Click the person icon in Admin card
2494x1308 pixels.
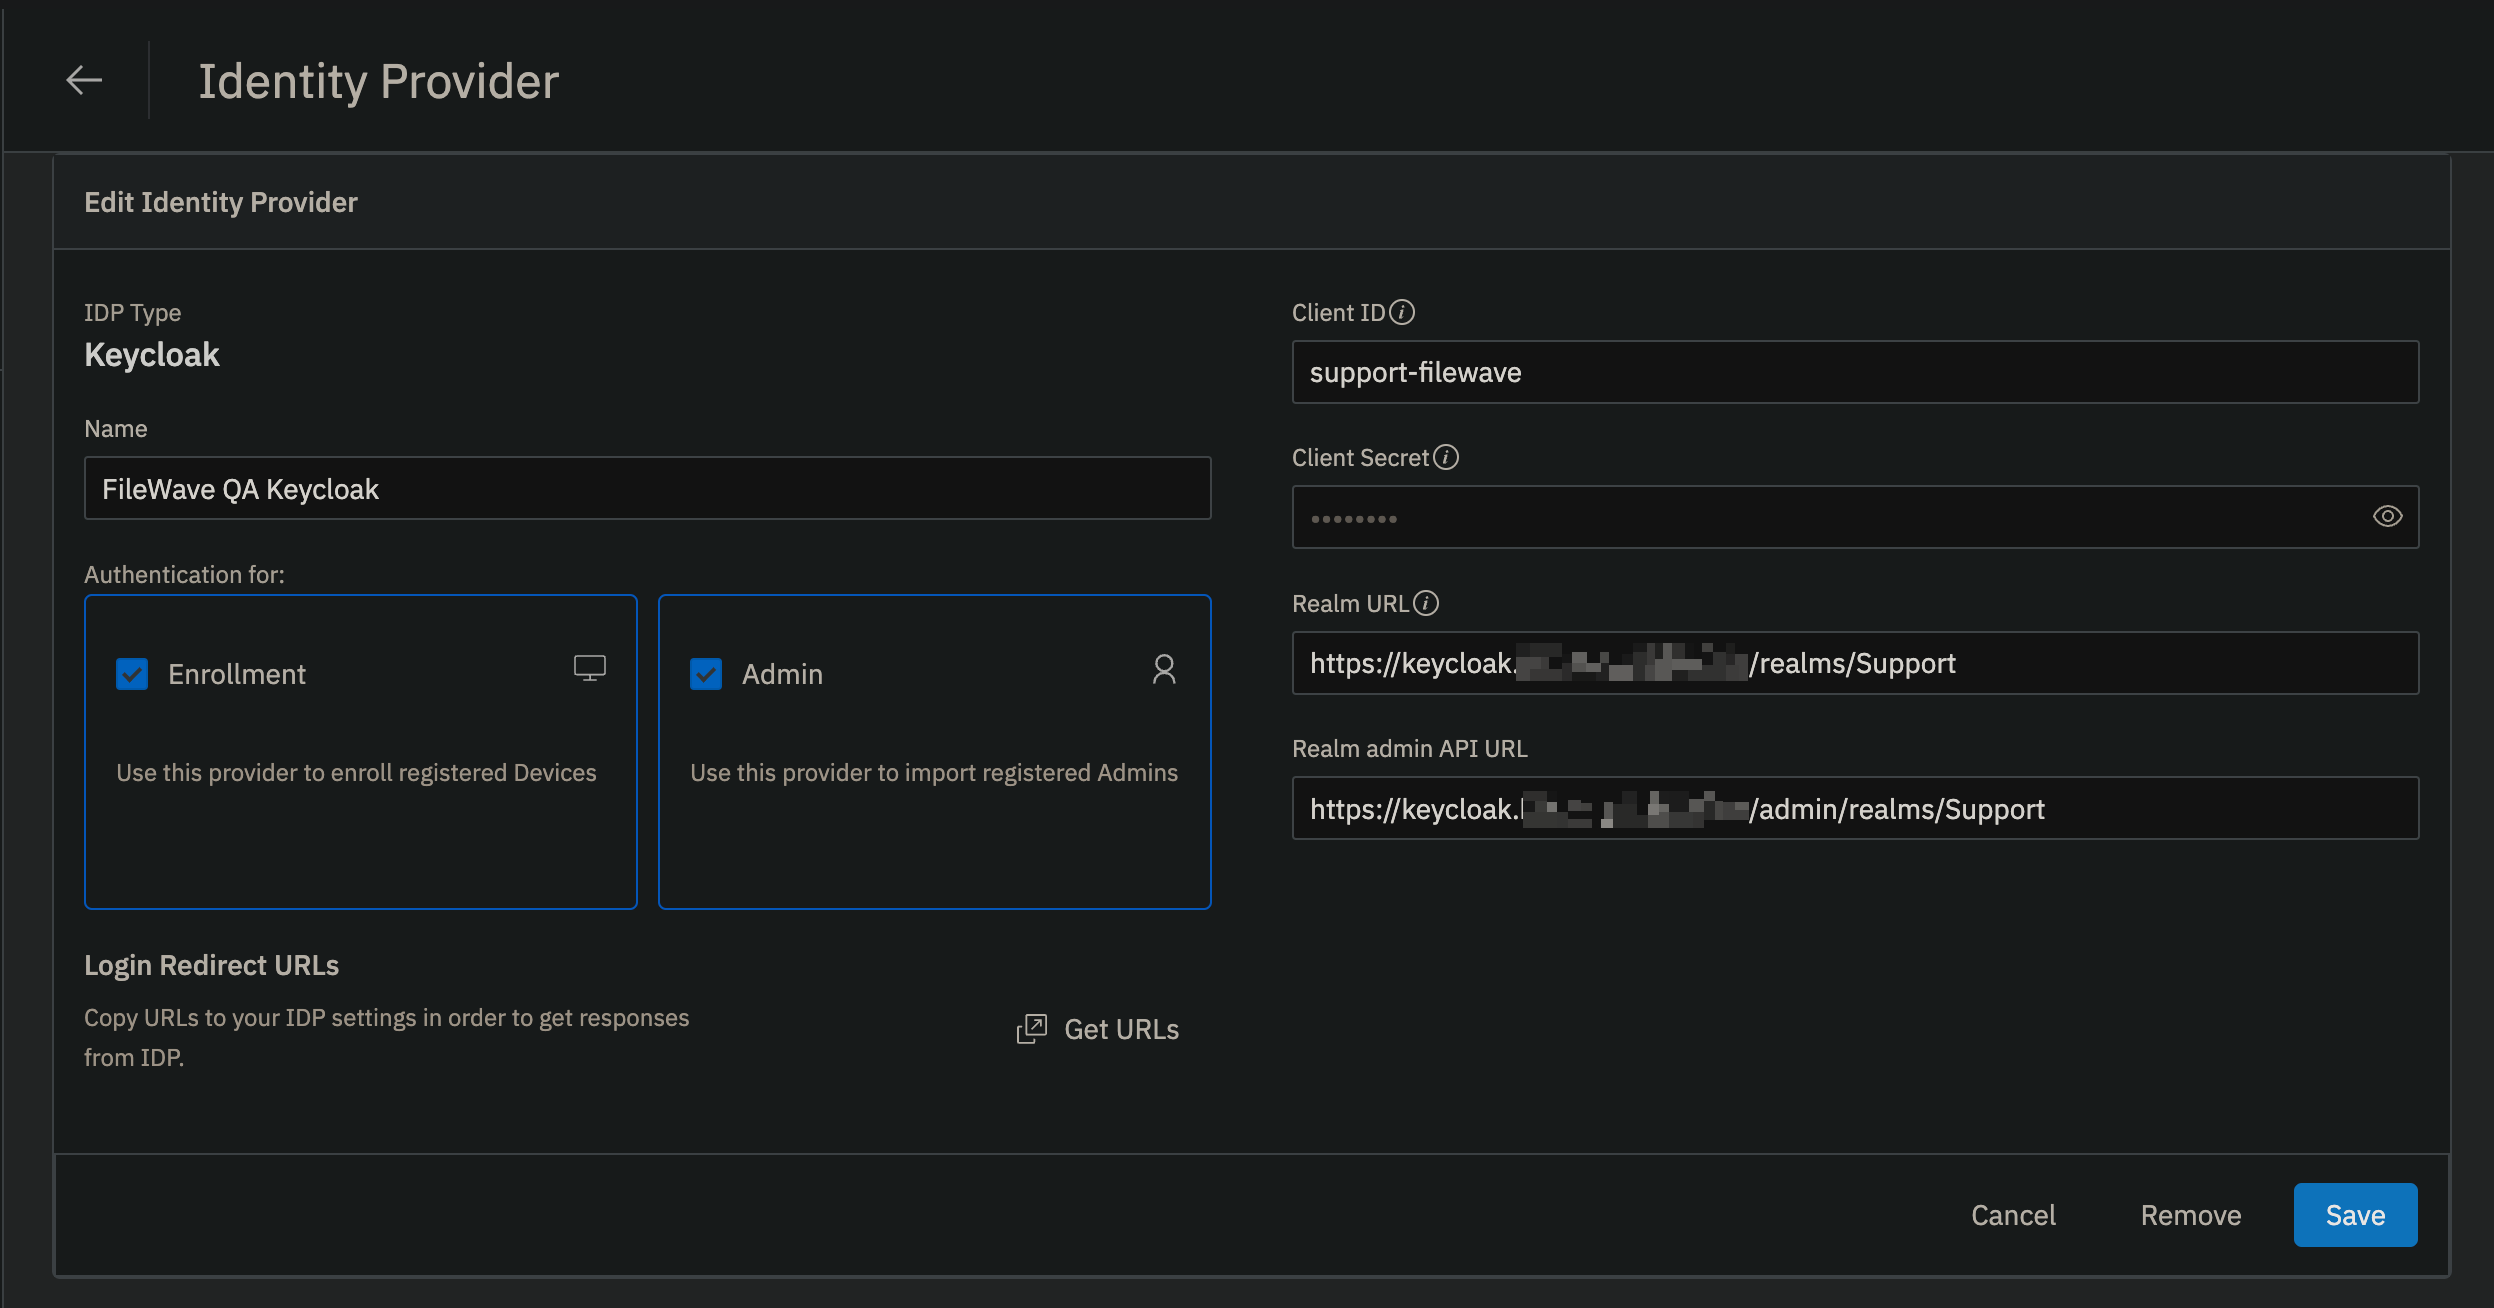(1164, 669)
